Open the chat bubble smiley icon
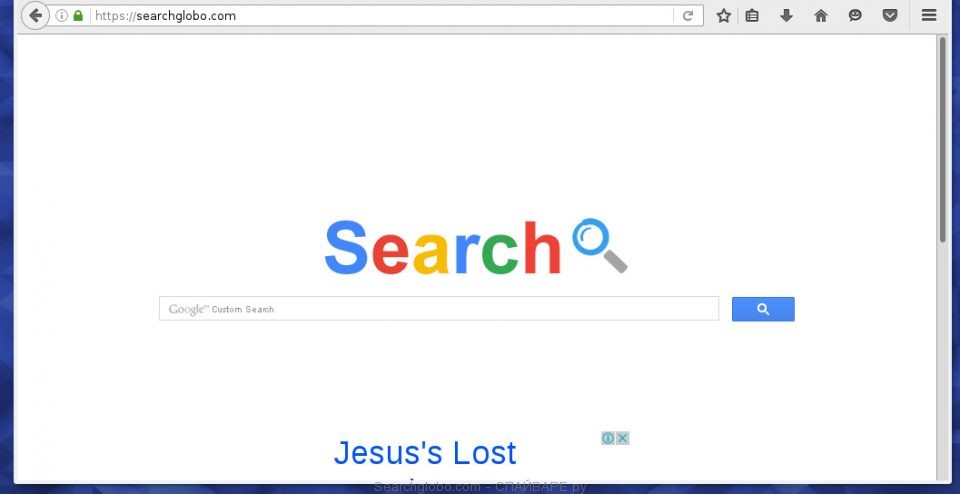Viewport: 960px width, 494px height. [x=855, y=16]
